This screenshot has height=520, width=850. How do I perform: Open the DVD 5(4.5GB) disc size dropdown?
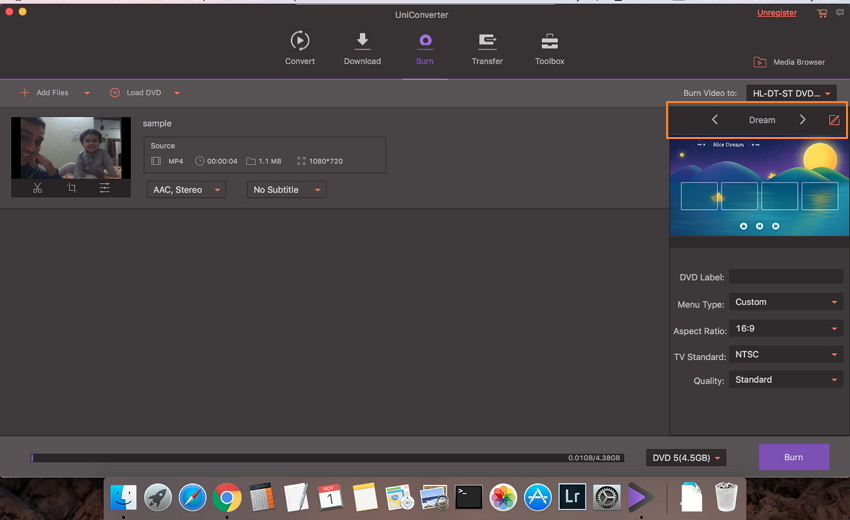point(686,458)
